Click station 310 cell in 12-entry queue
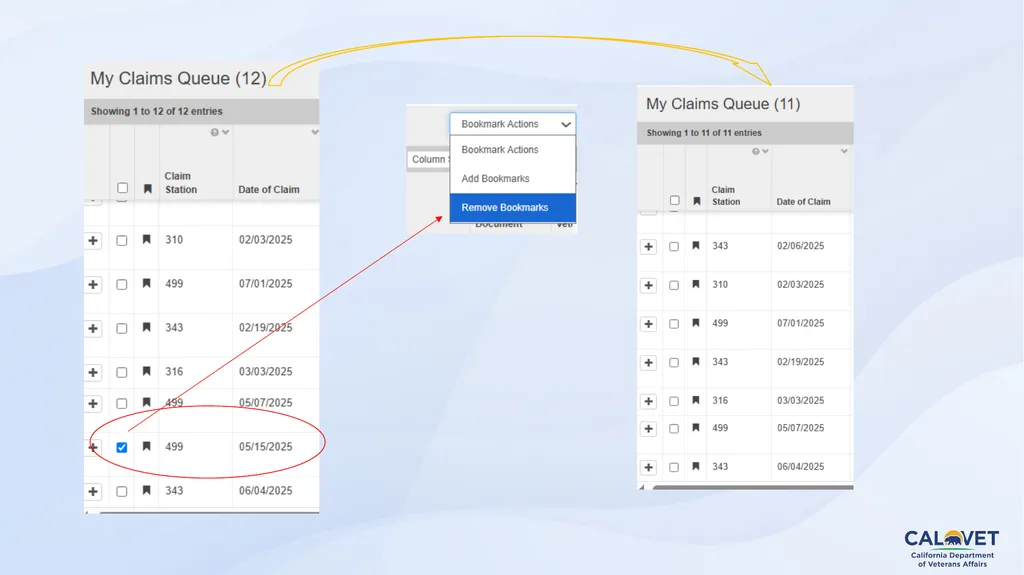Viewport: 1024px width, 575px height. coord(174,240)
